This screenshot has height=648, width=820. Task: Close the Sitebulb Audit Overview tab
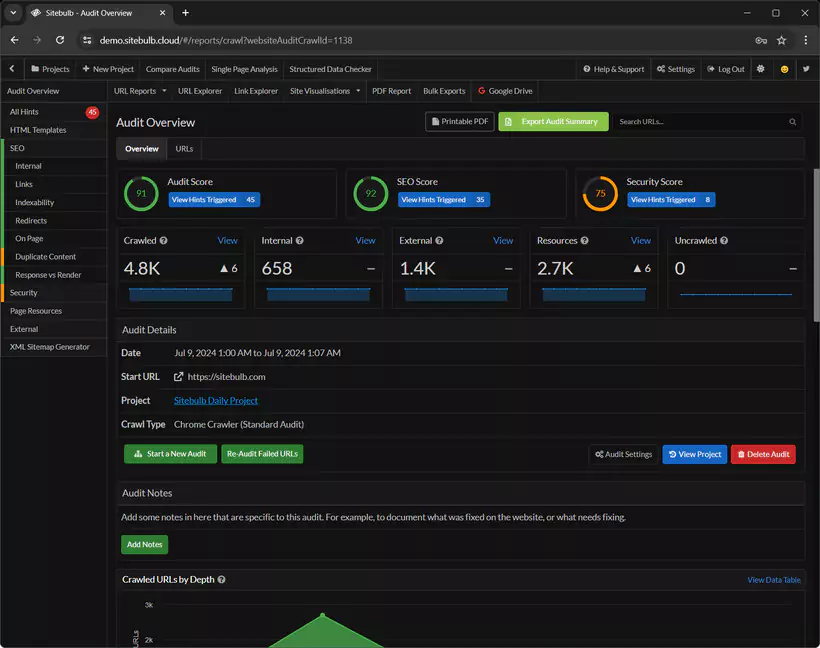(x=163, y=13)
